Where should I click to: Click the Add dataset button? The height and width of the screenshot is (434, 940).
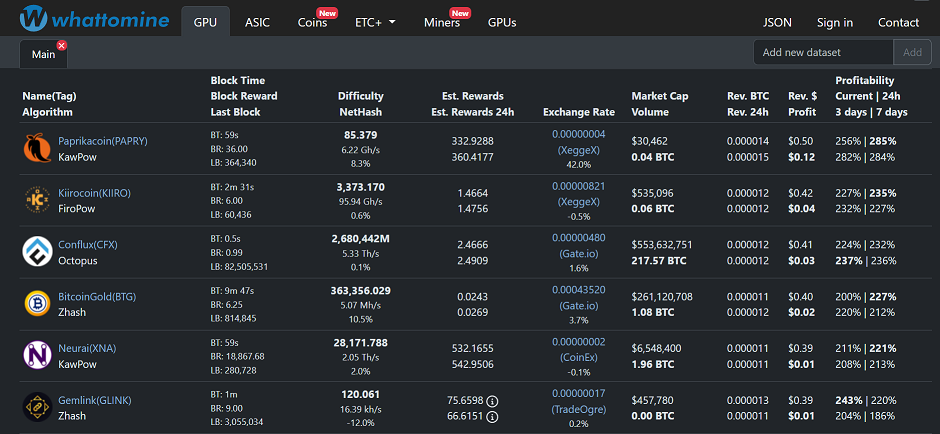[912, 52]
